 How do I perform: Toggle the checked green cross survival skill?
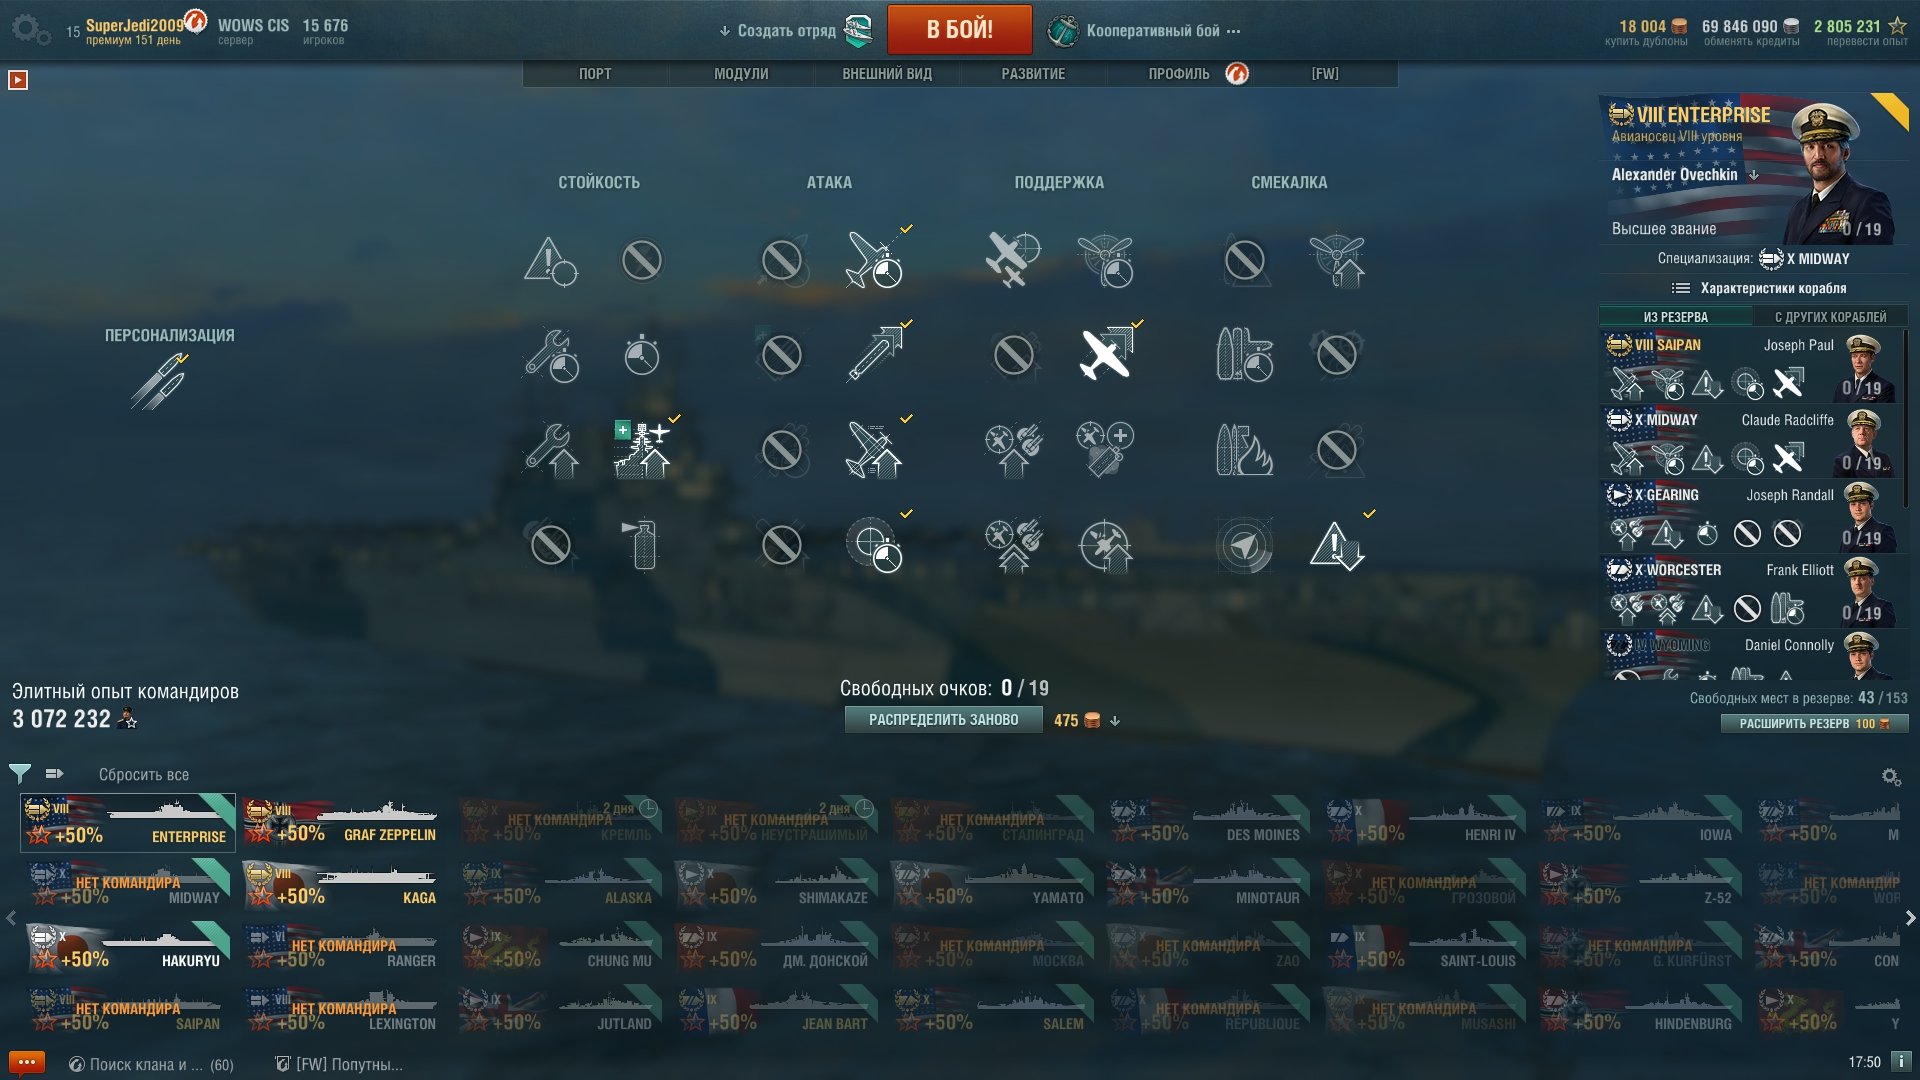tap(642, 448)
